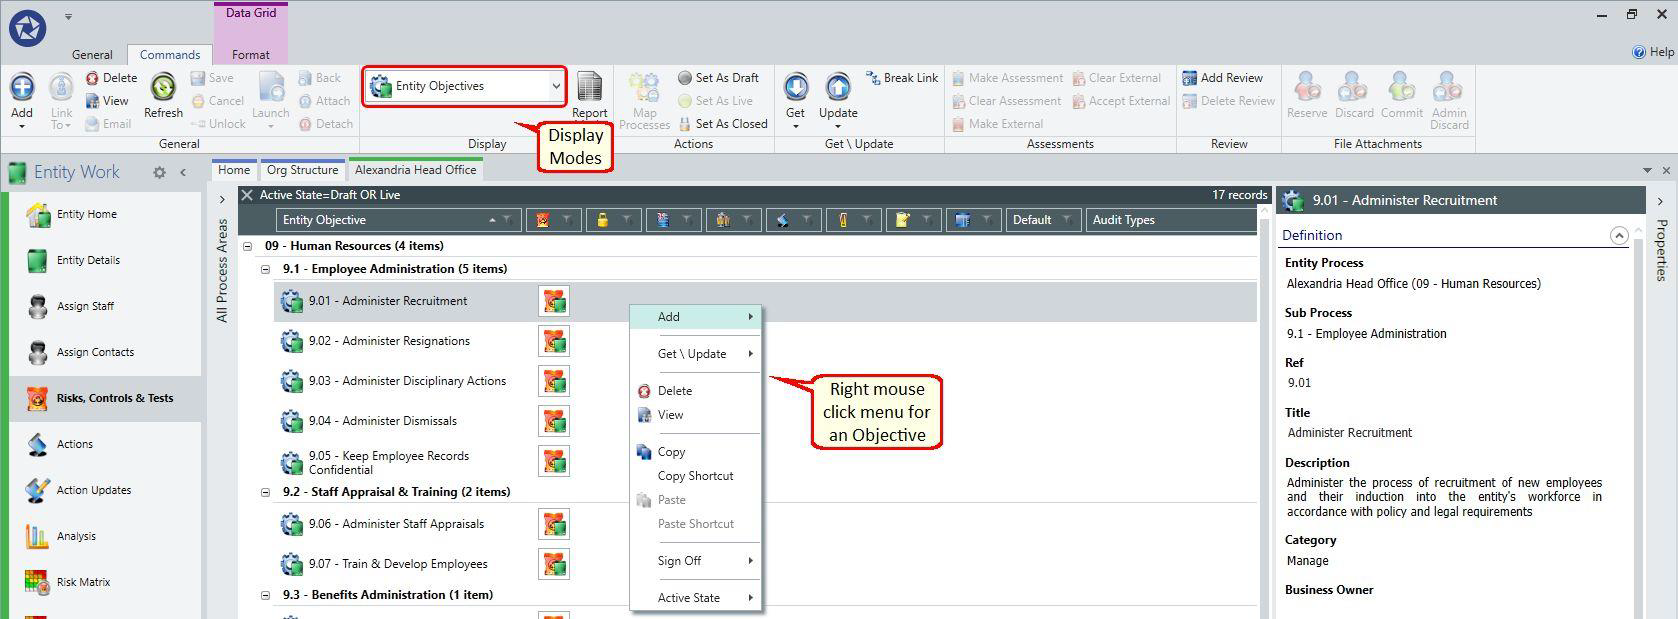Collapse the 9.2 Staff Appraisal & Training group
The width and height of the screenshot is (1678, 619).
tap(266, 492)
